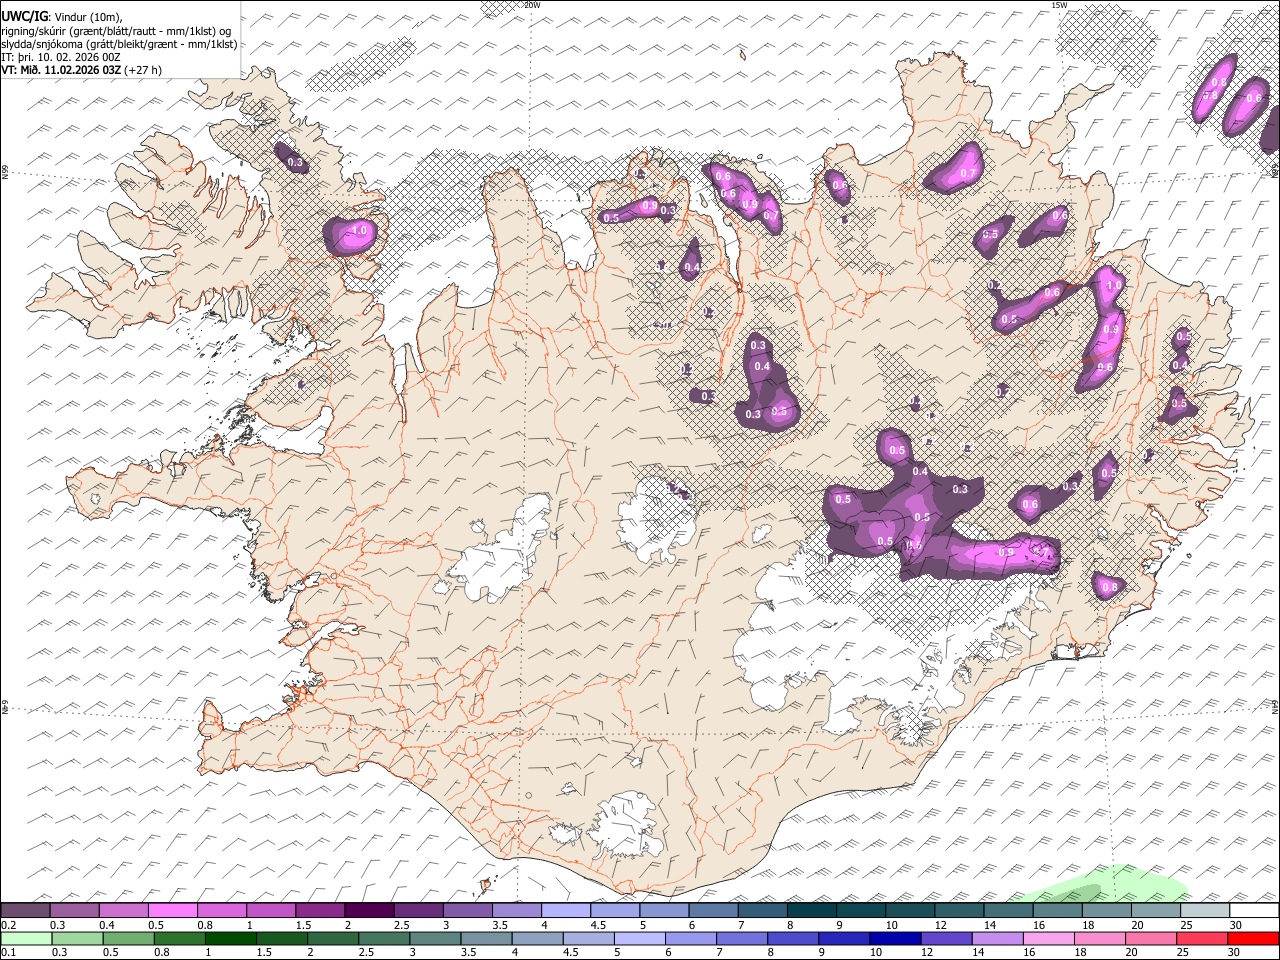The image size is (1280, 960).
Task: Click the white Hofsjökull glacier in central Iceland
Action: coord(659,520)
